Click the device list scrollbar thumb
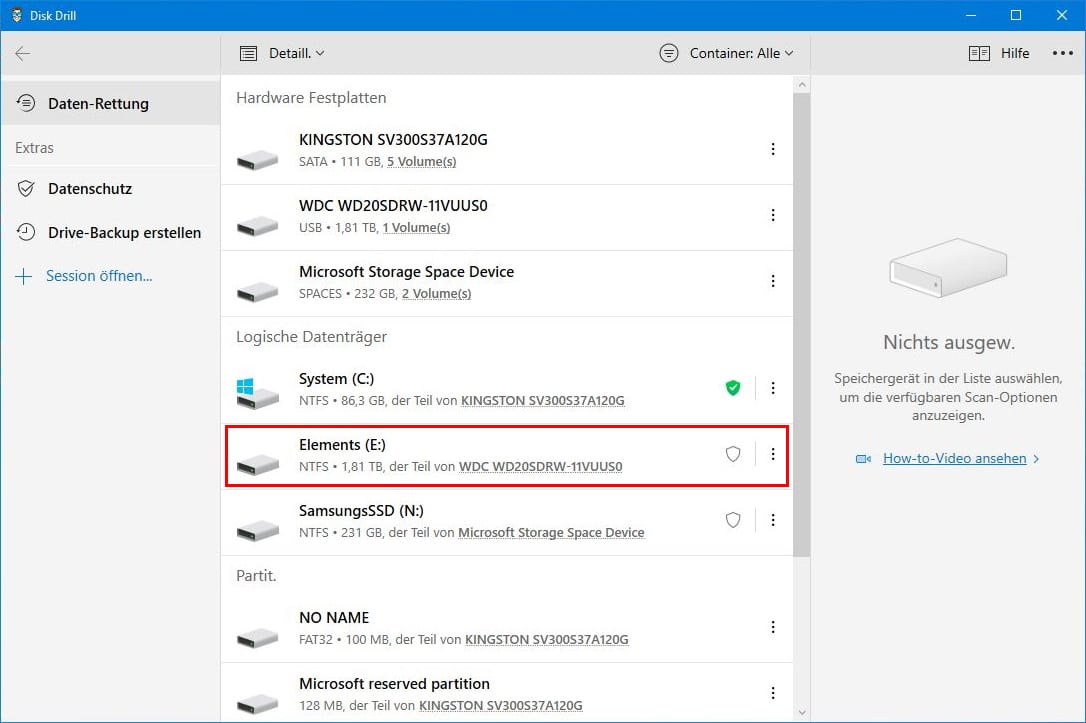 coord(802,325)
